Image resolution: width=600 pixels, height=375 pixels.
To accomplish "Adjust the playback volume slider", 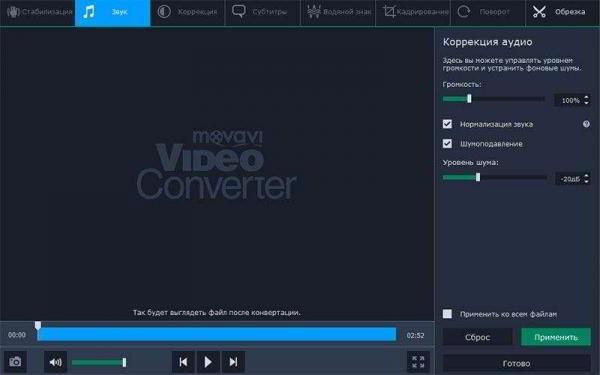I will tap(99, 362).
